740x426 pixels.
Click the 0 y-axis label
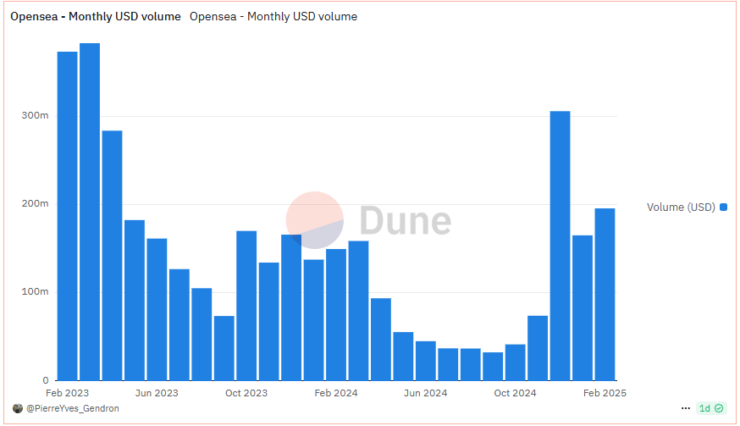45,380
